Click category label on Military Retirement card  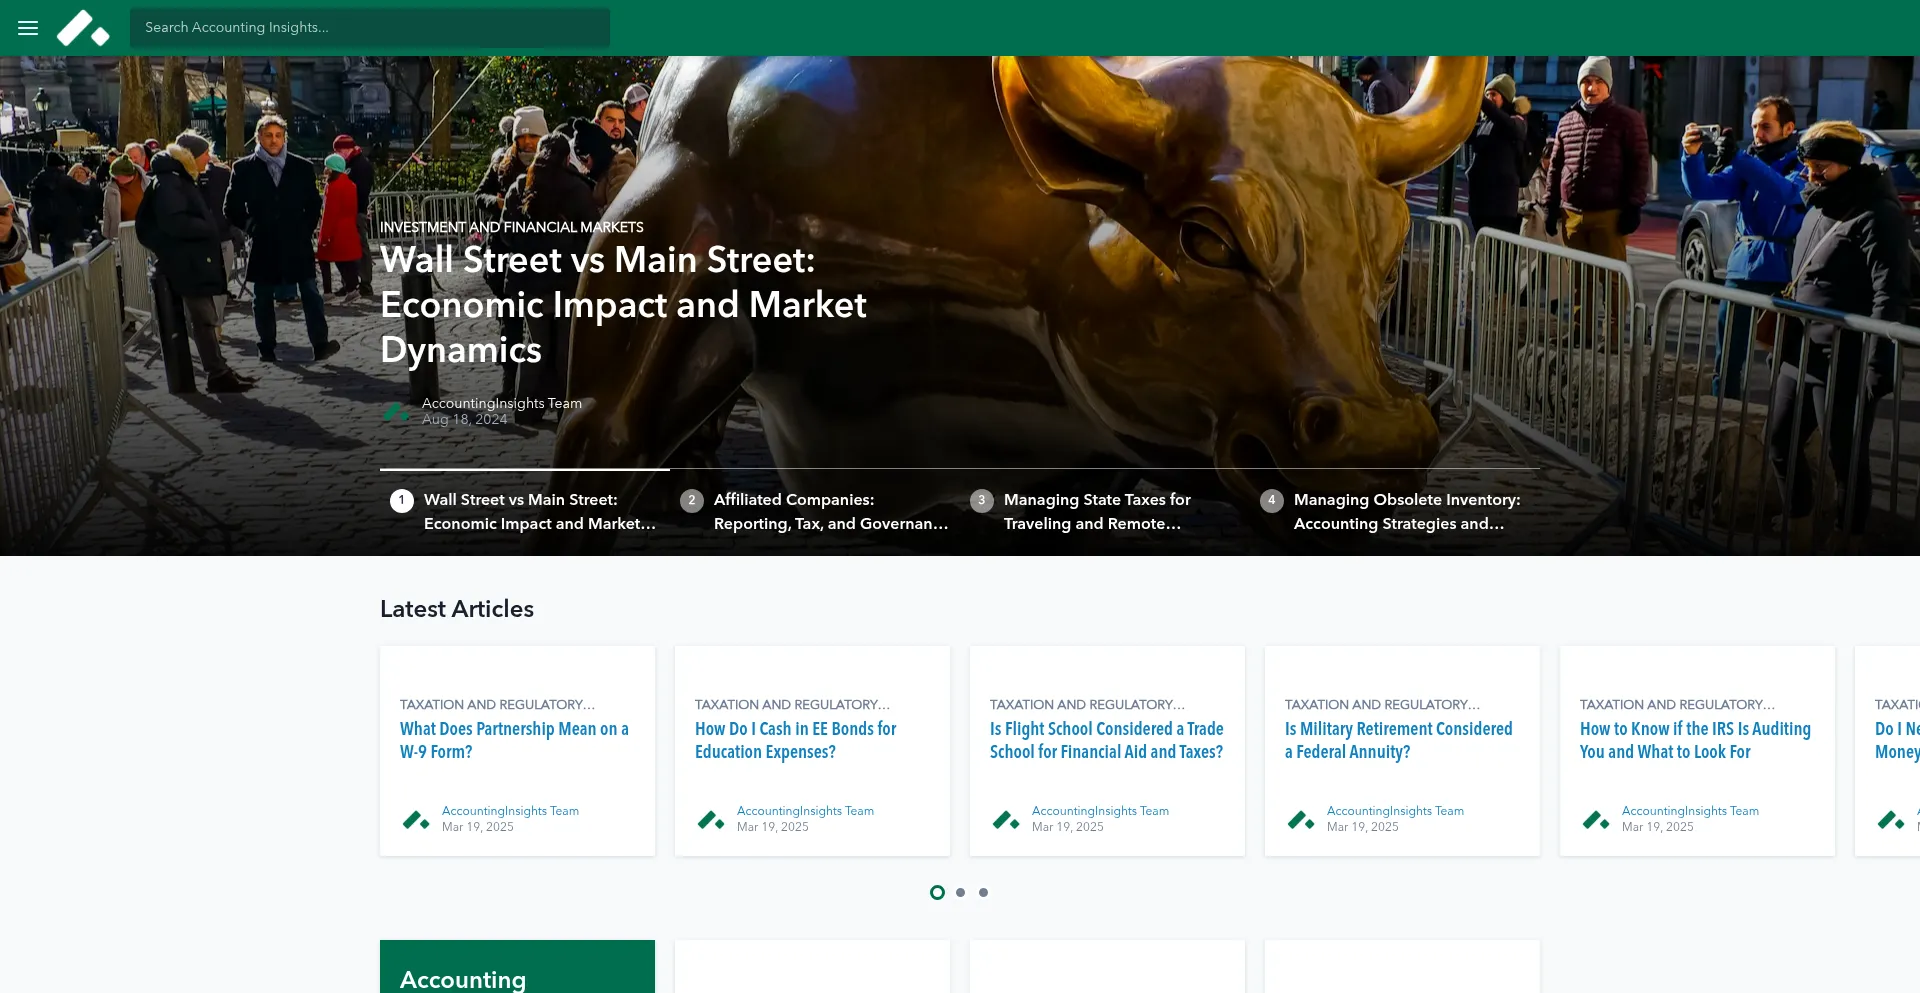point(1382,704)
